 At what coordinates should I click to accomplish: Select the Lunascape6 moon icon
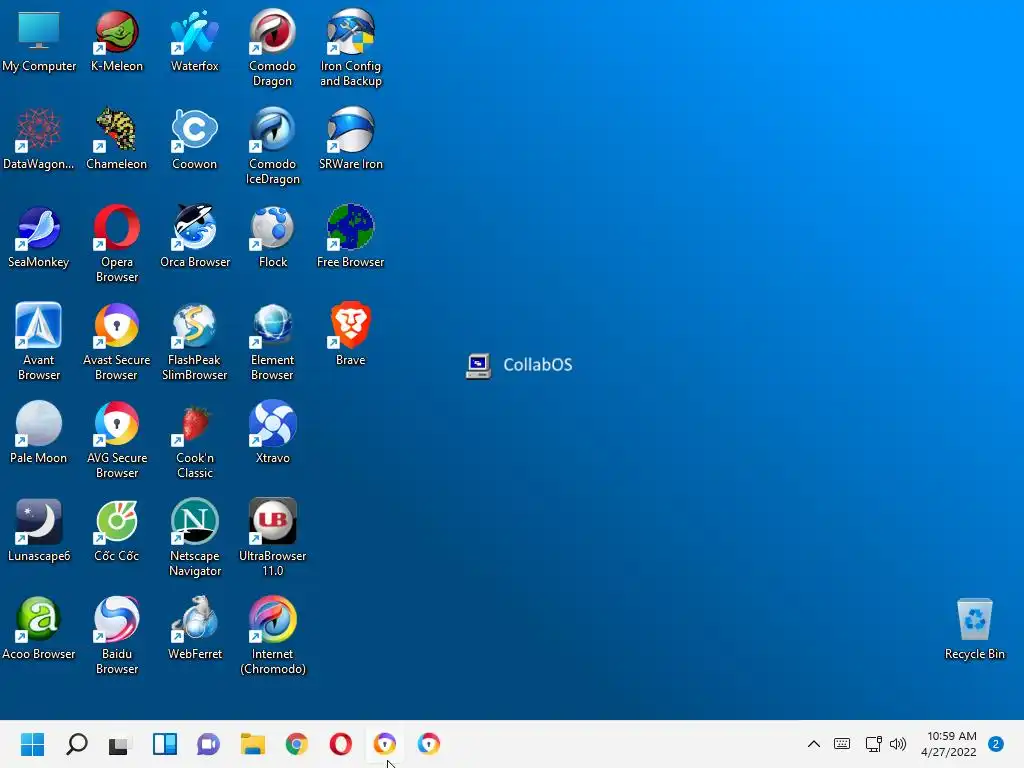click(39, 530)
